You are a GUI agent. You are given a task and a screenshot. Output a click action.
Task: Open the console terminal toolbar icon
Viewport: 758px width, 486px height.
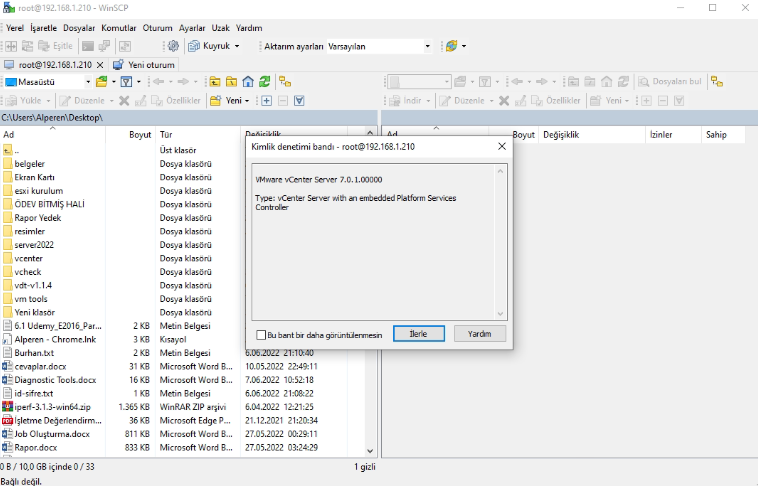87,46
